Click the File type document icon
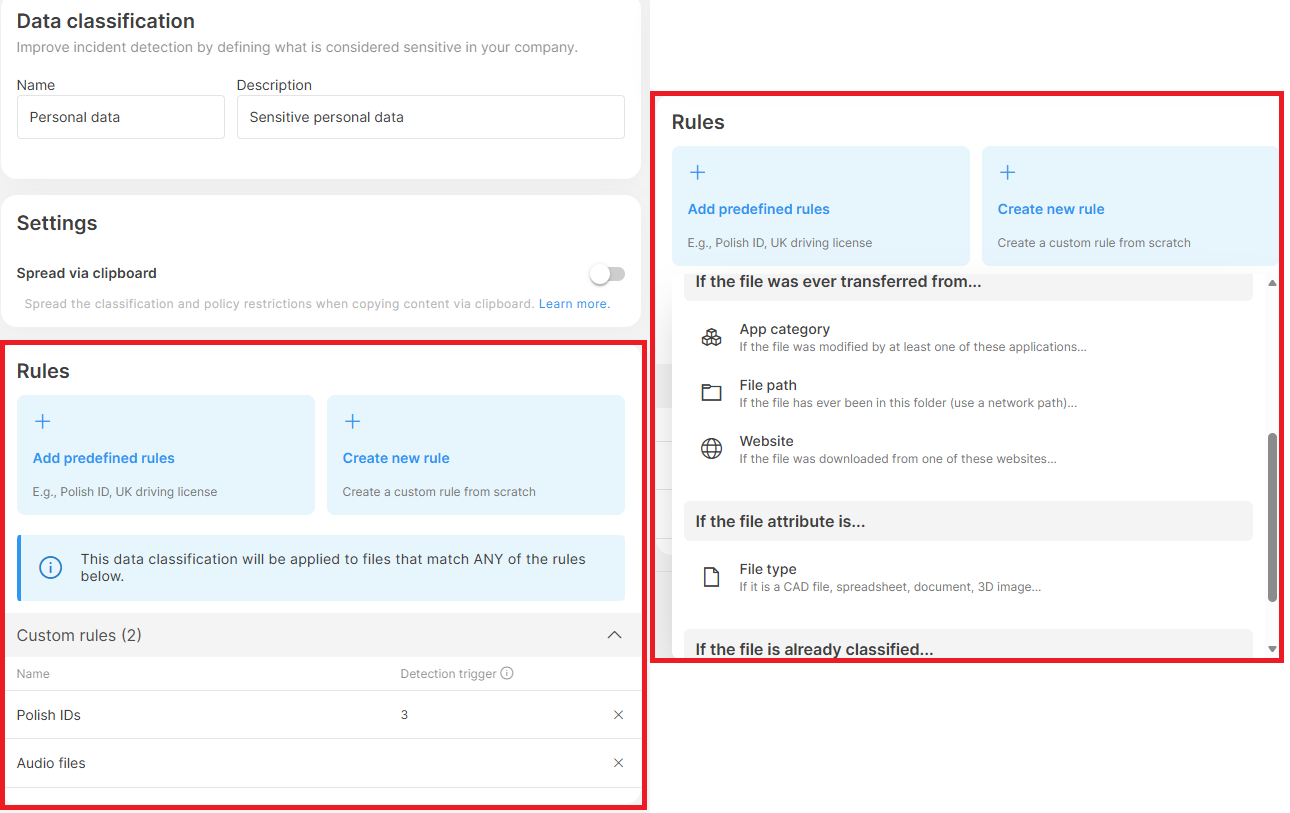Image resolution: width=1290 pixels, height=813 pixels. (711, 577)
